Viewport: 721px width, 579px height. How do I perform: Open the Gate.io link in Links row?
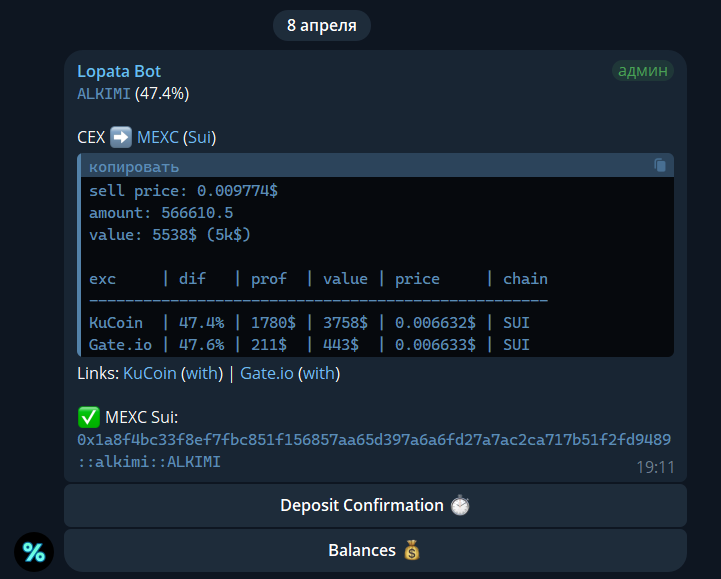point(267,373)
